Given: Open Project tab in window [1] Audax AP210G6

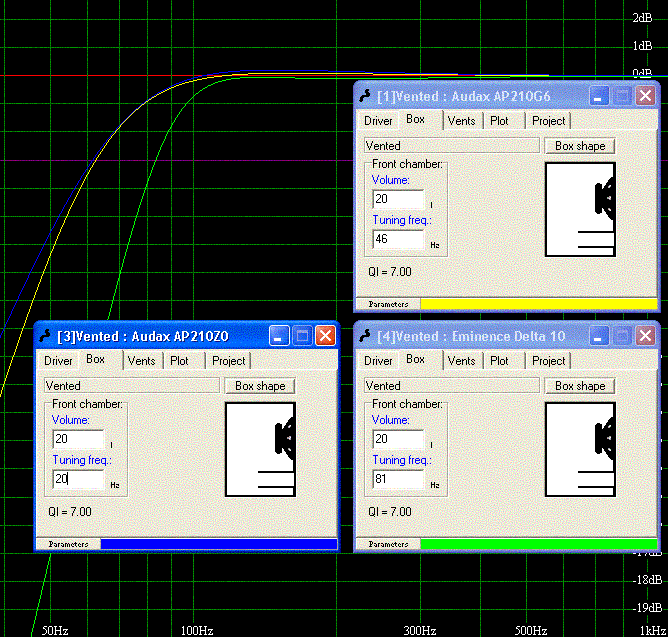Looking at the screenshot, I should 549,121.
